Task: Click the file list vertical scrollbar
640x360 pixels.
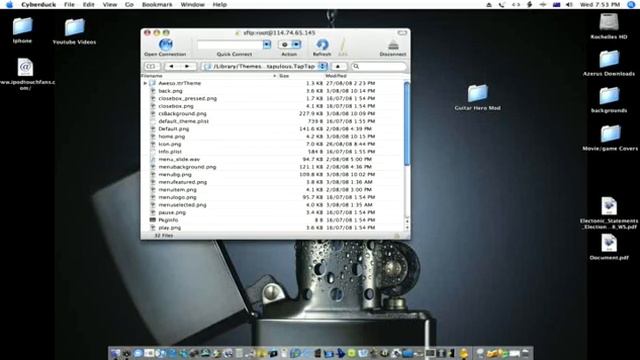Action: 407,124
